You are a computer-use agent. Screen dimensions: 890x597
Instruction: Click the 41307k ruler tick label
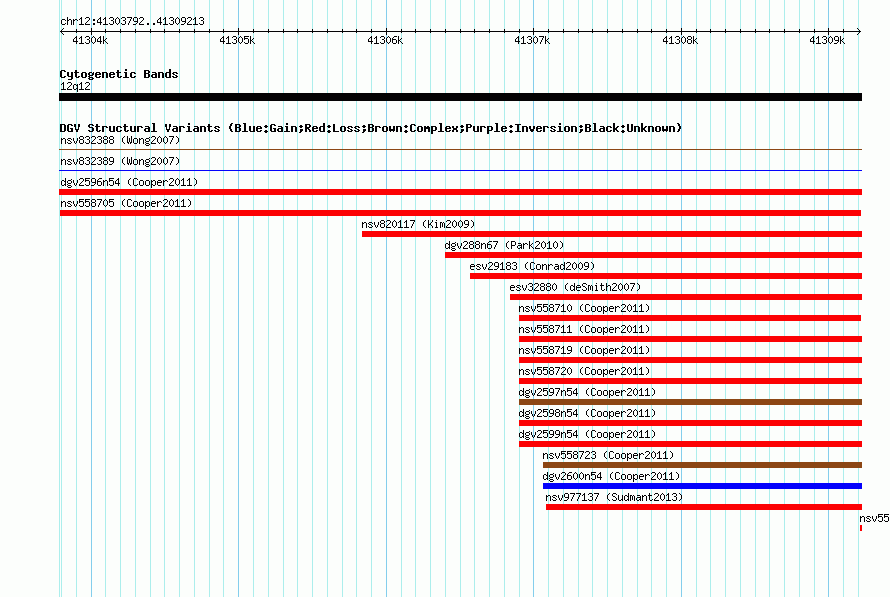click(x=532, y=40)
